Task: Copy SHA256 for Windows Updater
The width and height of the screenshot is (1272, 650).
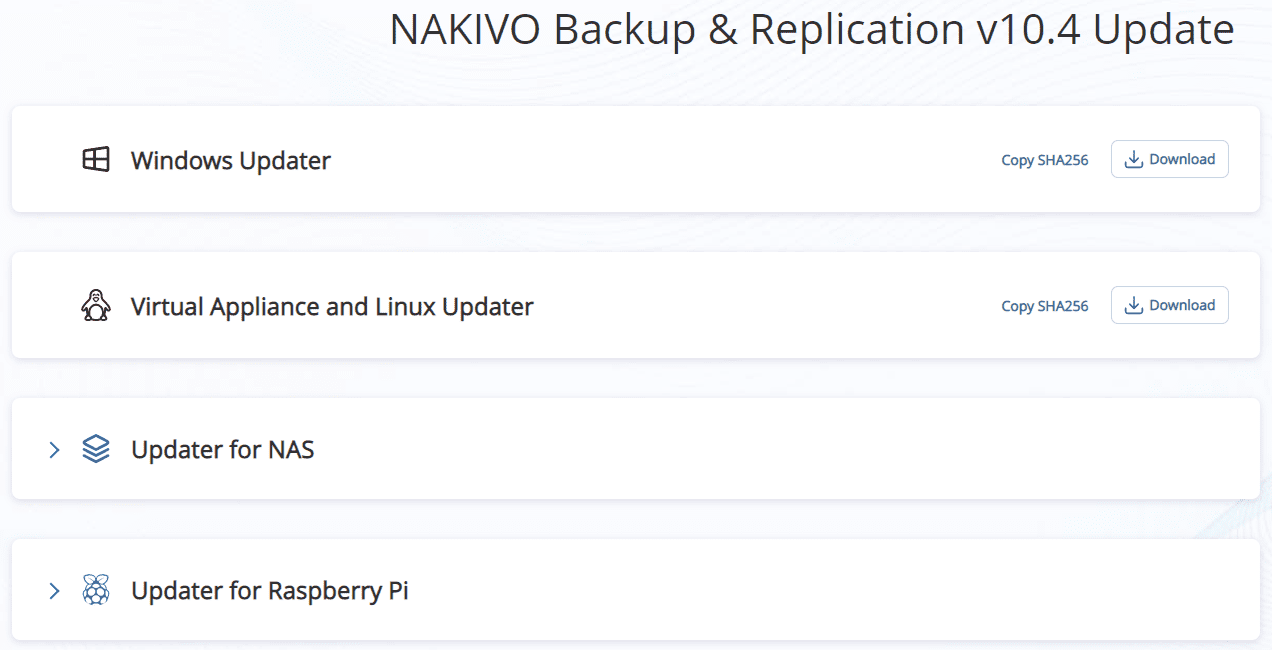Action: pyautogui.click(x=1044, y=160)
